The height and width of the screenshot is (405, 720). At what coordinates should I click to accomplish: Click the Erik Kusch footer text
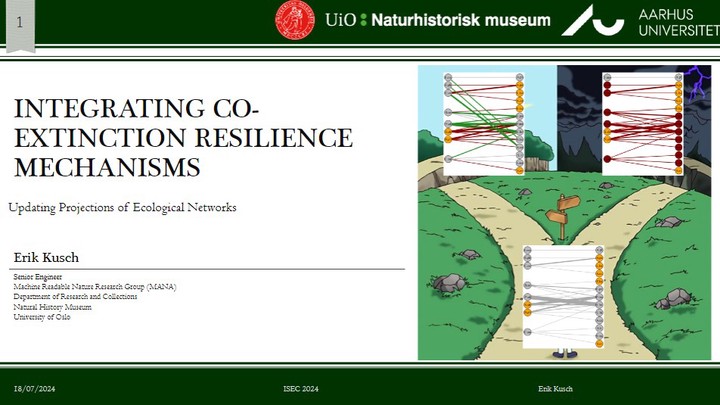pos(555,388)
